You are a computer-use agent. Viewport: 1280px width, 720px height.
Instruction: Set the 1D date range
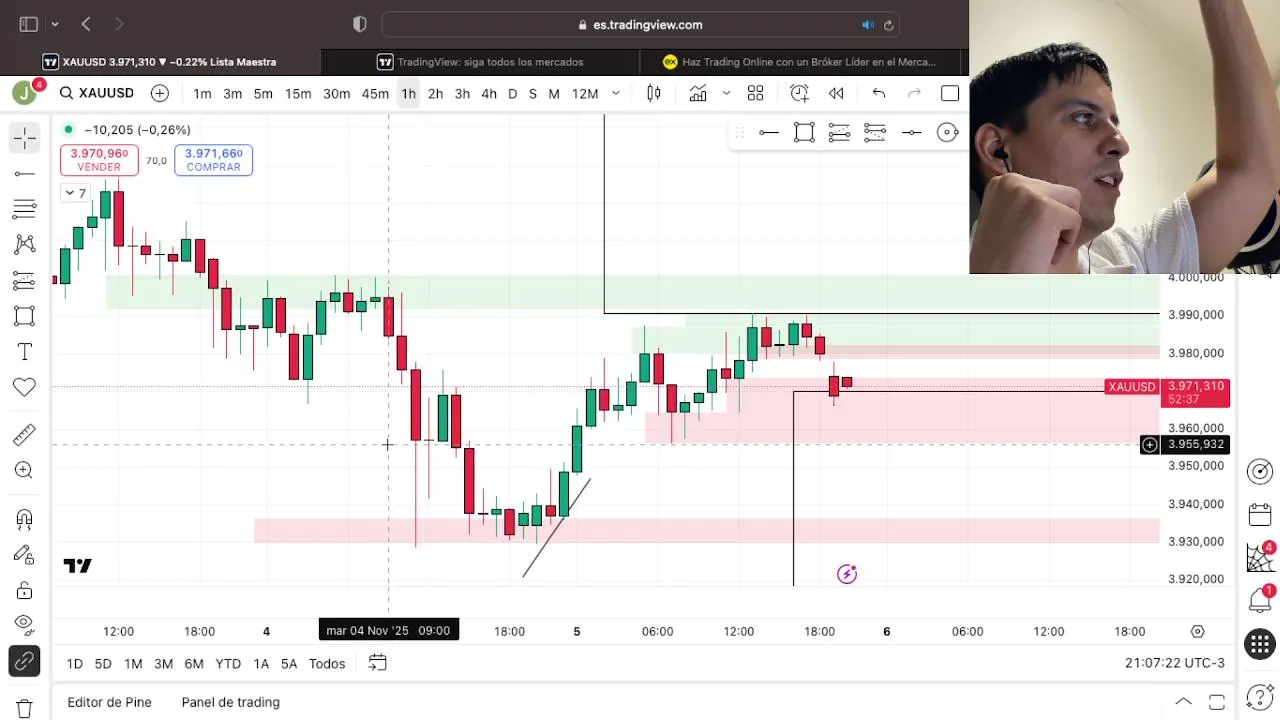click(x=75, y=664)
